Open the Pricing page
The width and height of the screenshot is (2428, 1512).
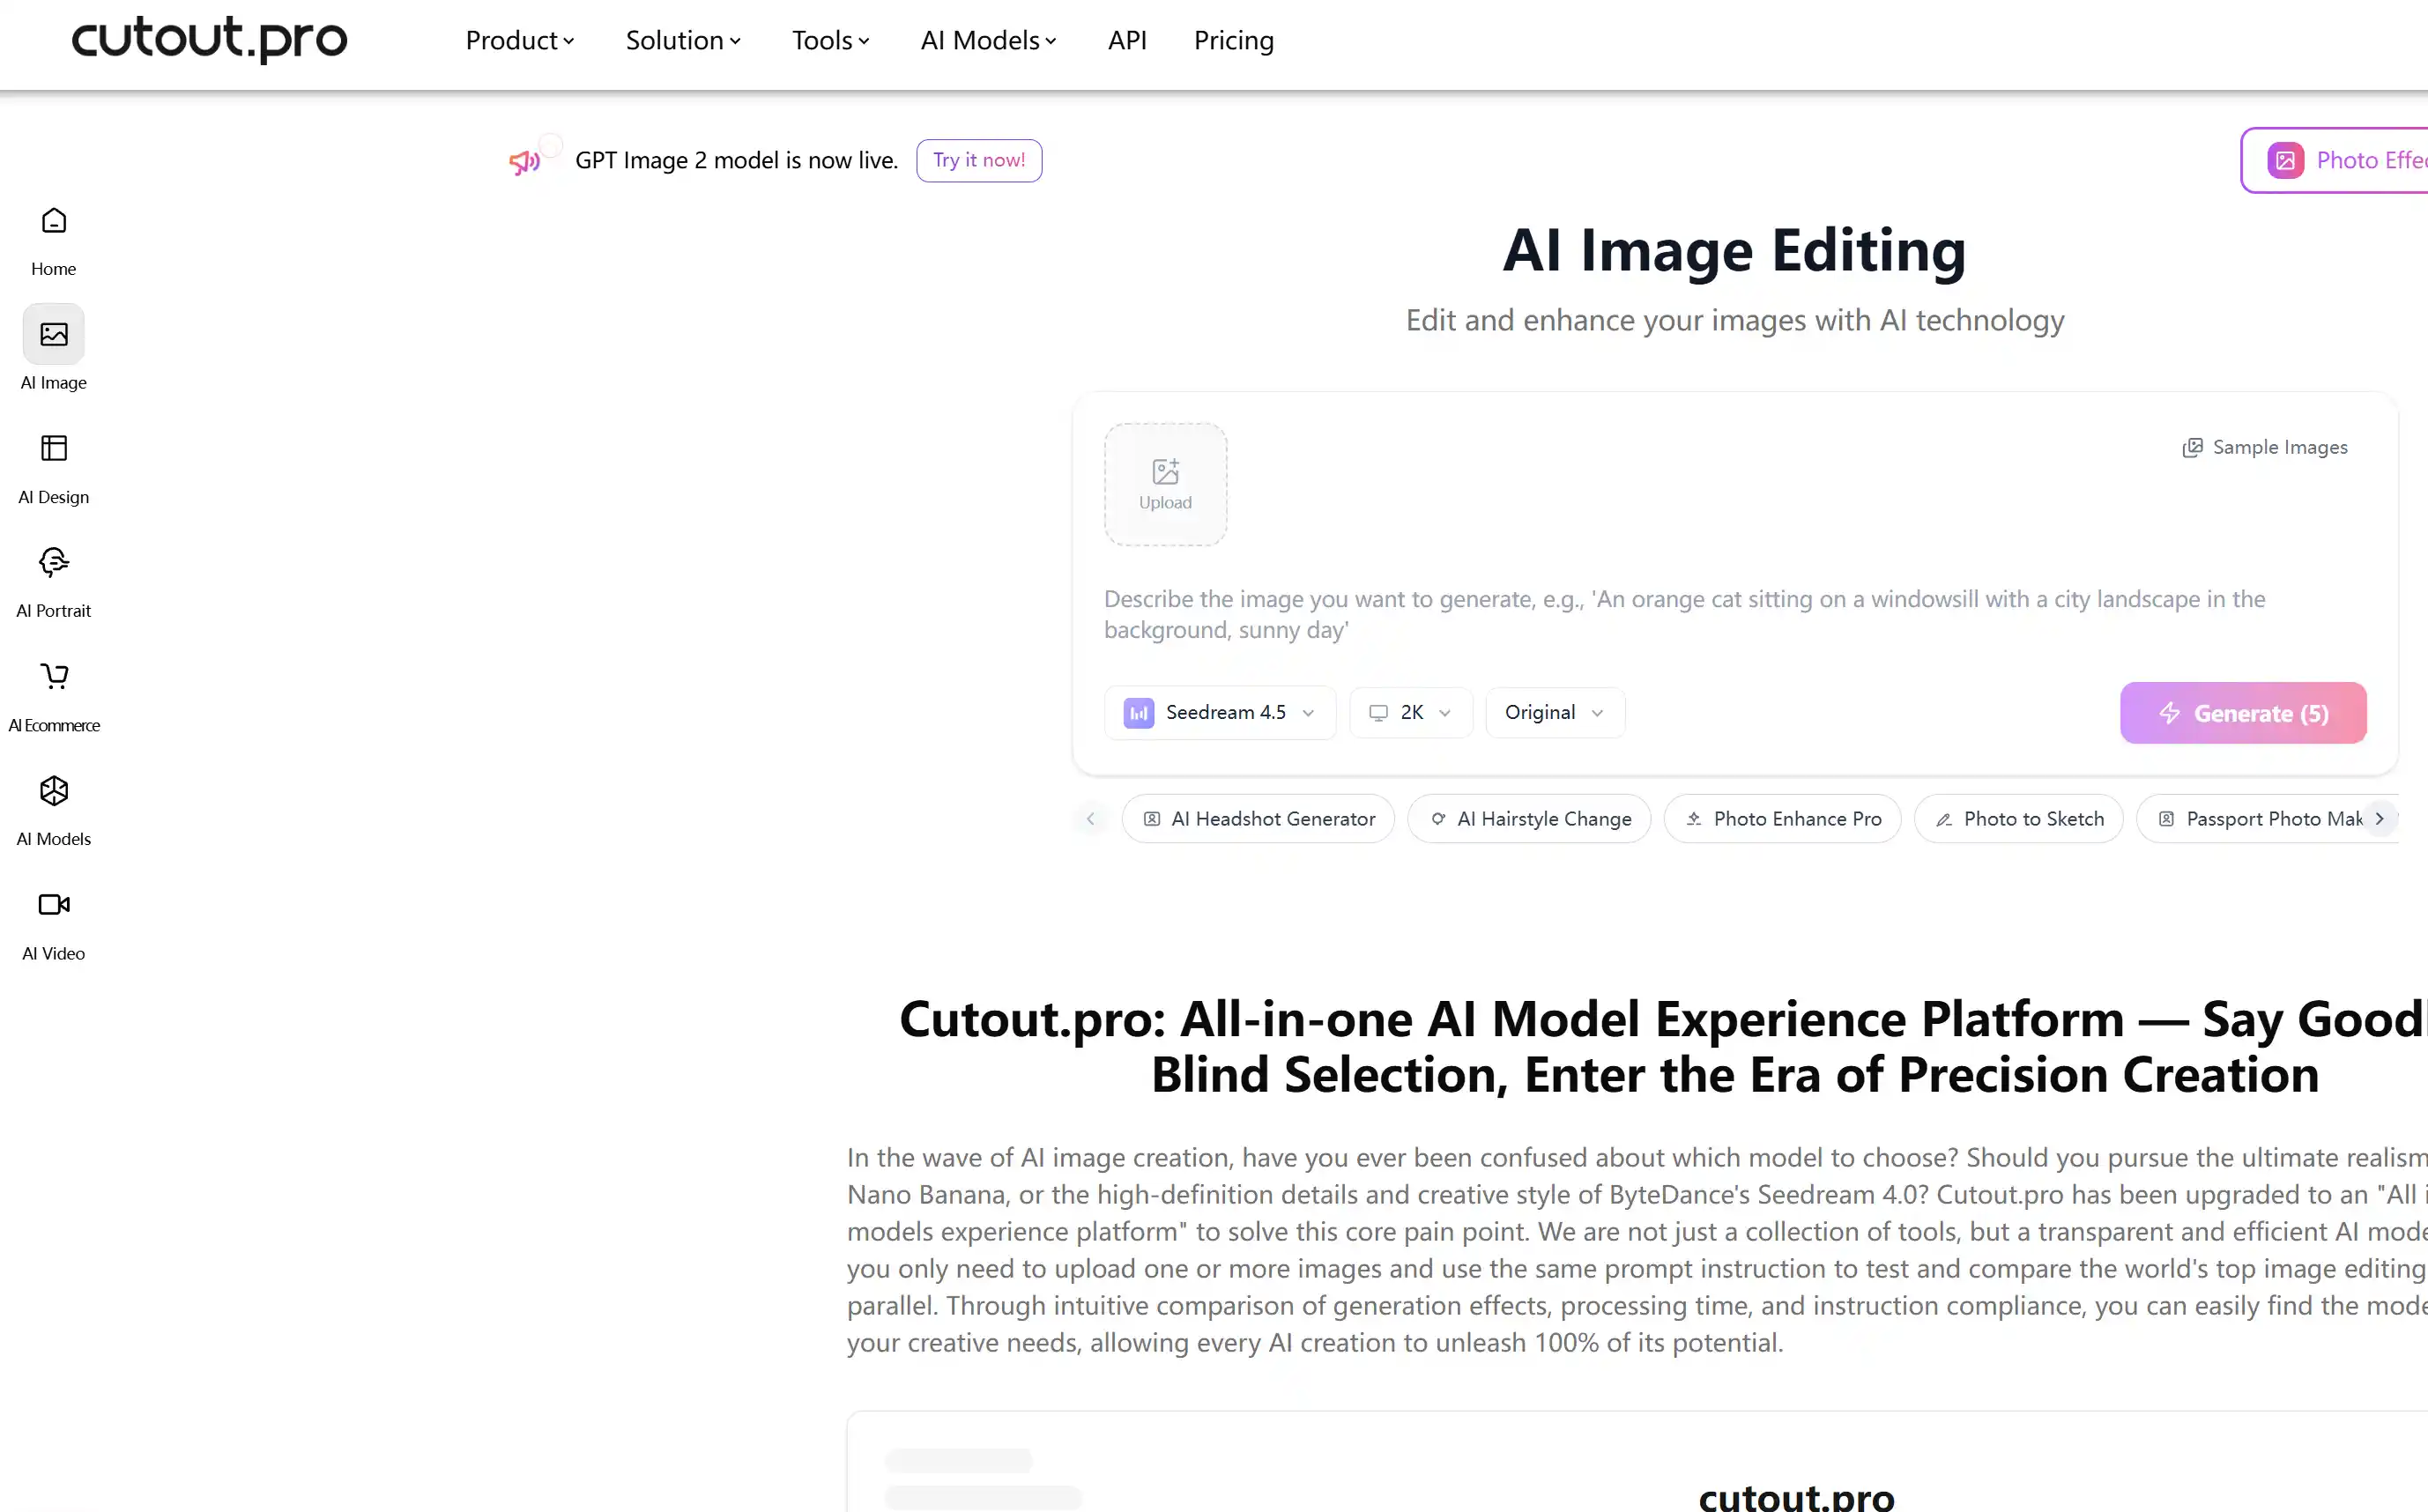pyautogui.click(x=1234, y=40)
